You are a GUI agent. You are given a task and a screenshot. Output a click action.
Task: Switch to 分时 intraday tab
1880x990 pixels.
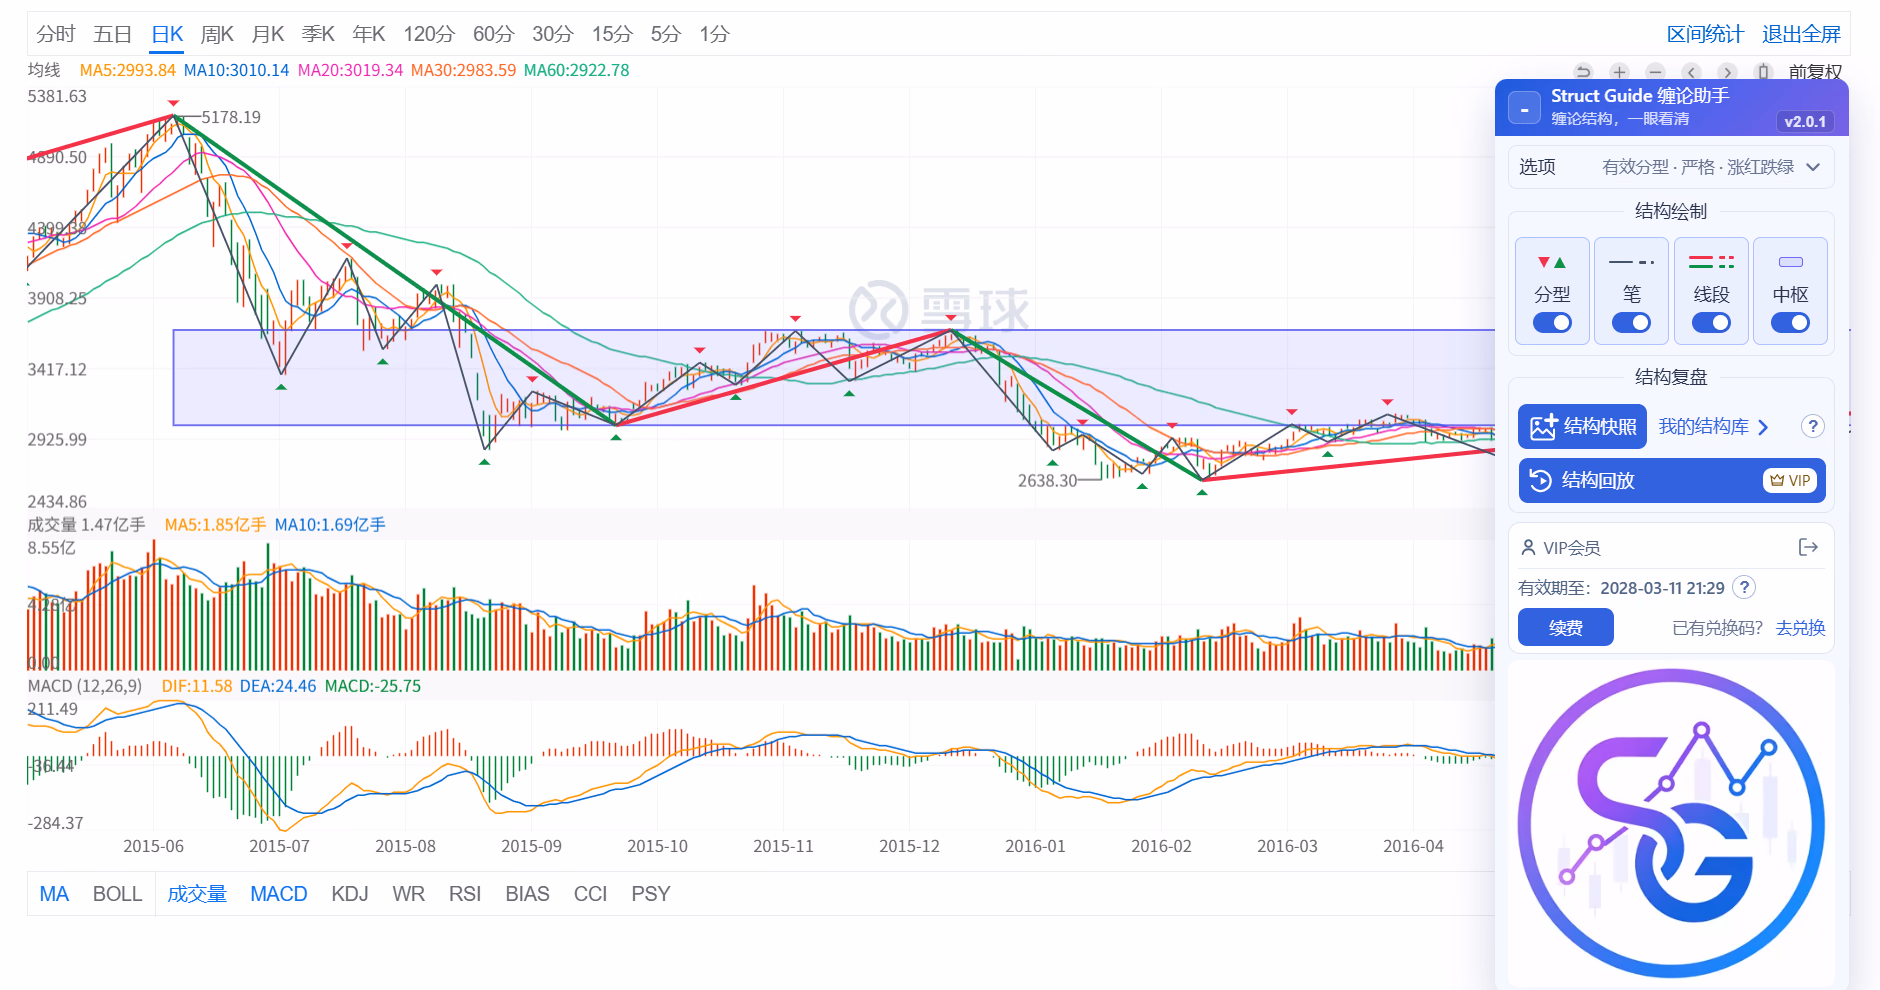coord(56,34)
